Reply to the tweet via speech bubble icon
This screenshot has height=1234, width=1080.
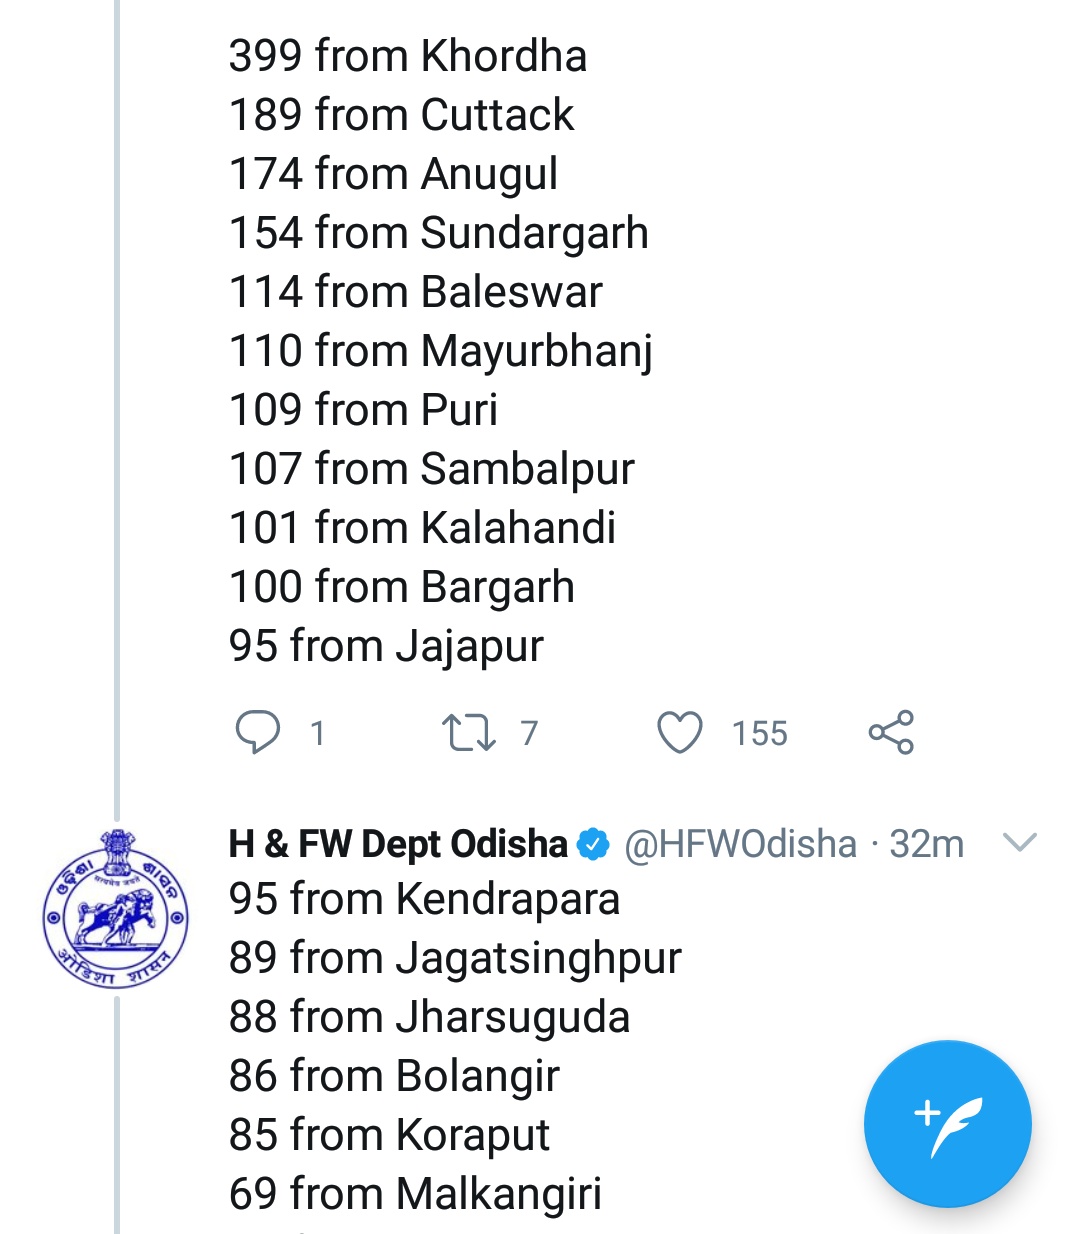257,732
